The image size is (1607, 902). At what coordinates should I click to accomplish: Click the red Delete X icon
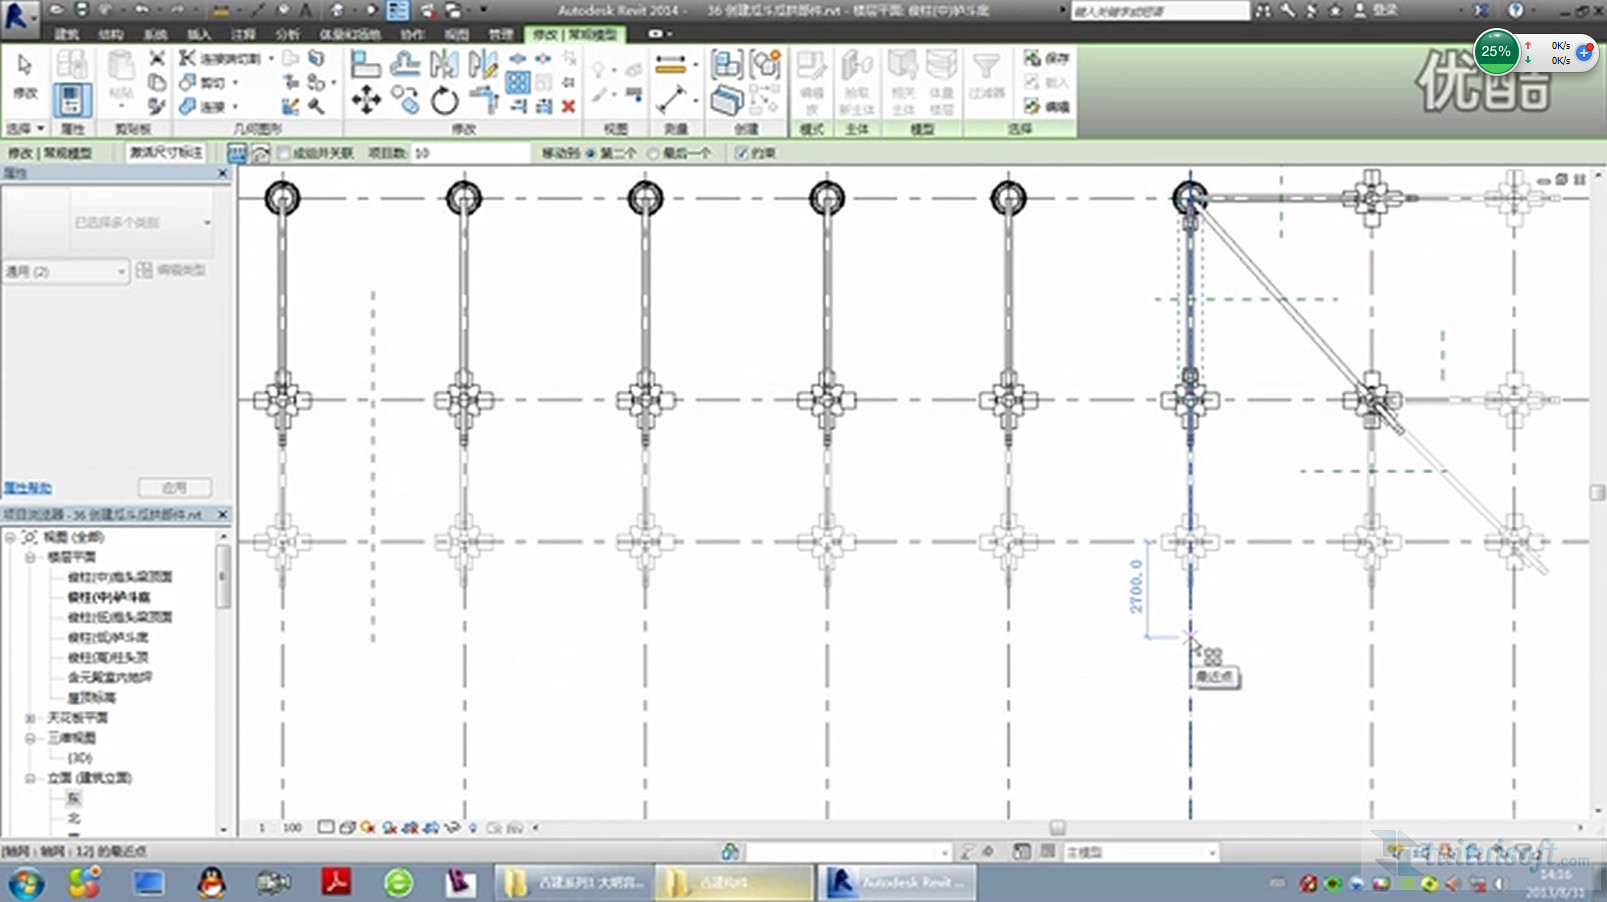click(x=568, y=106)
